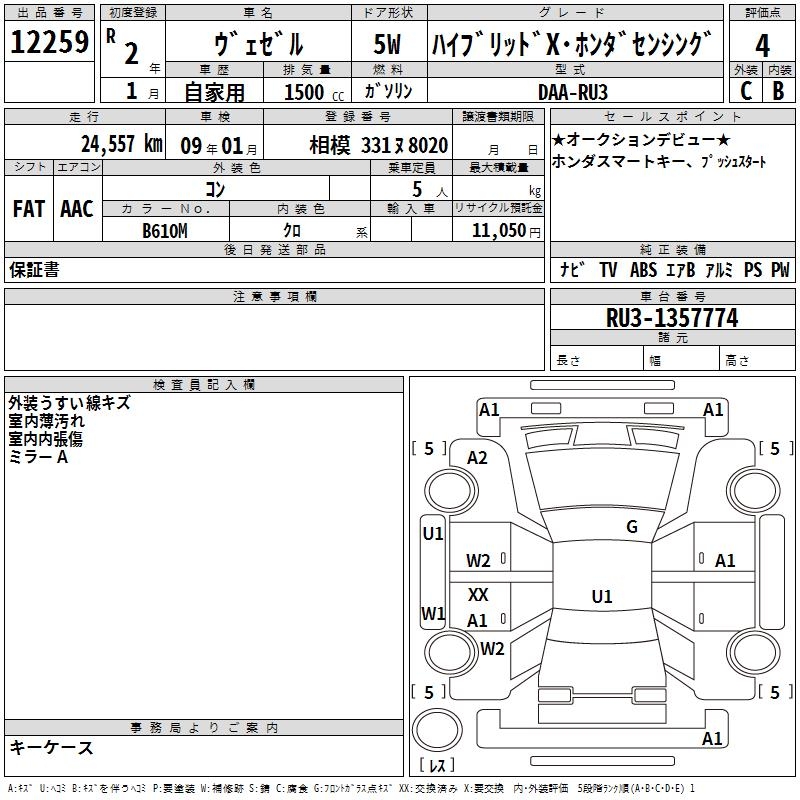Click the inspection date 09年01月
Screen dimensions: 800x800
click(218, 146)
